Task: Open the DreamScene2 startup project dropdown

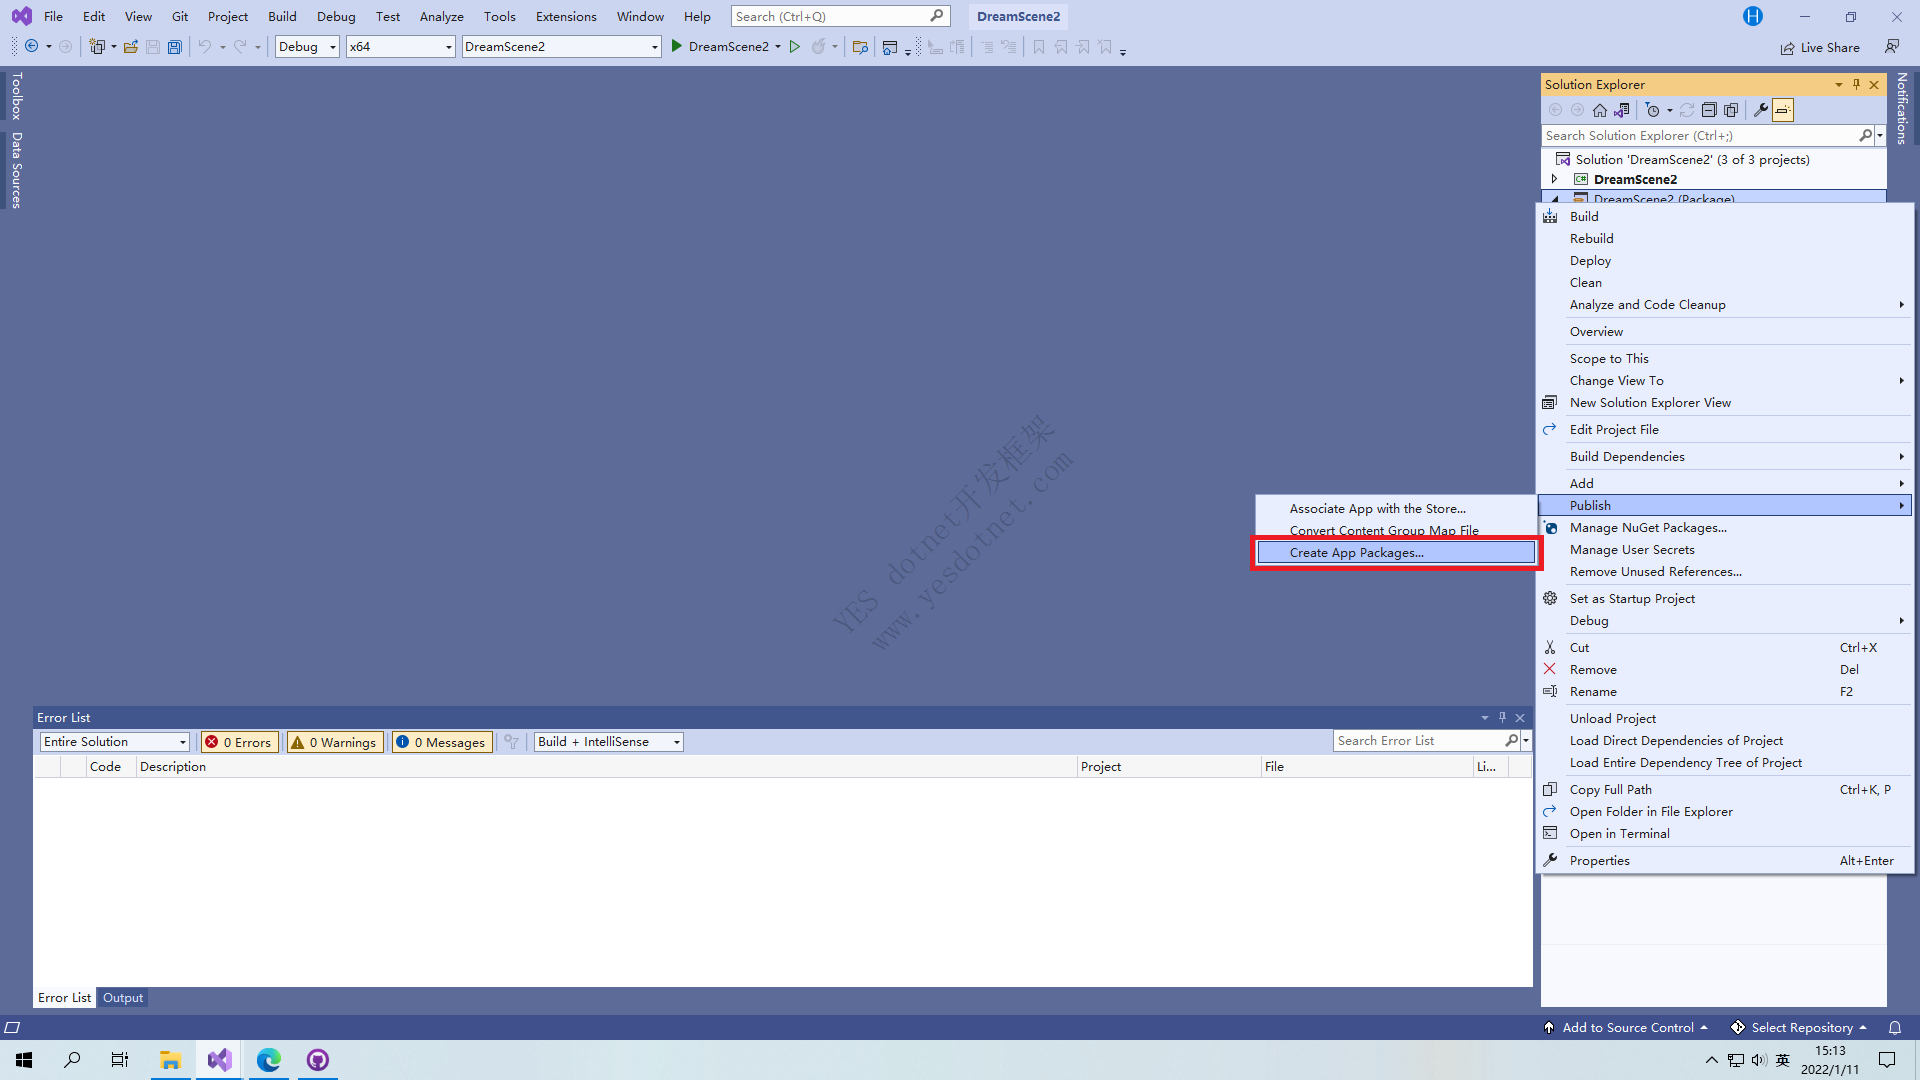Action: pyautogui.click(x=561, y=47)
